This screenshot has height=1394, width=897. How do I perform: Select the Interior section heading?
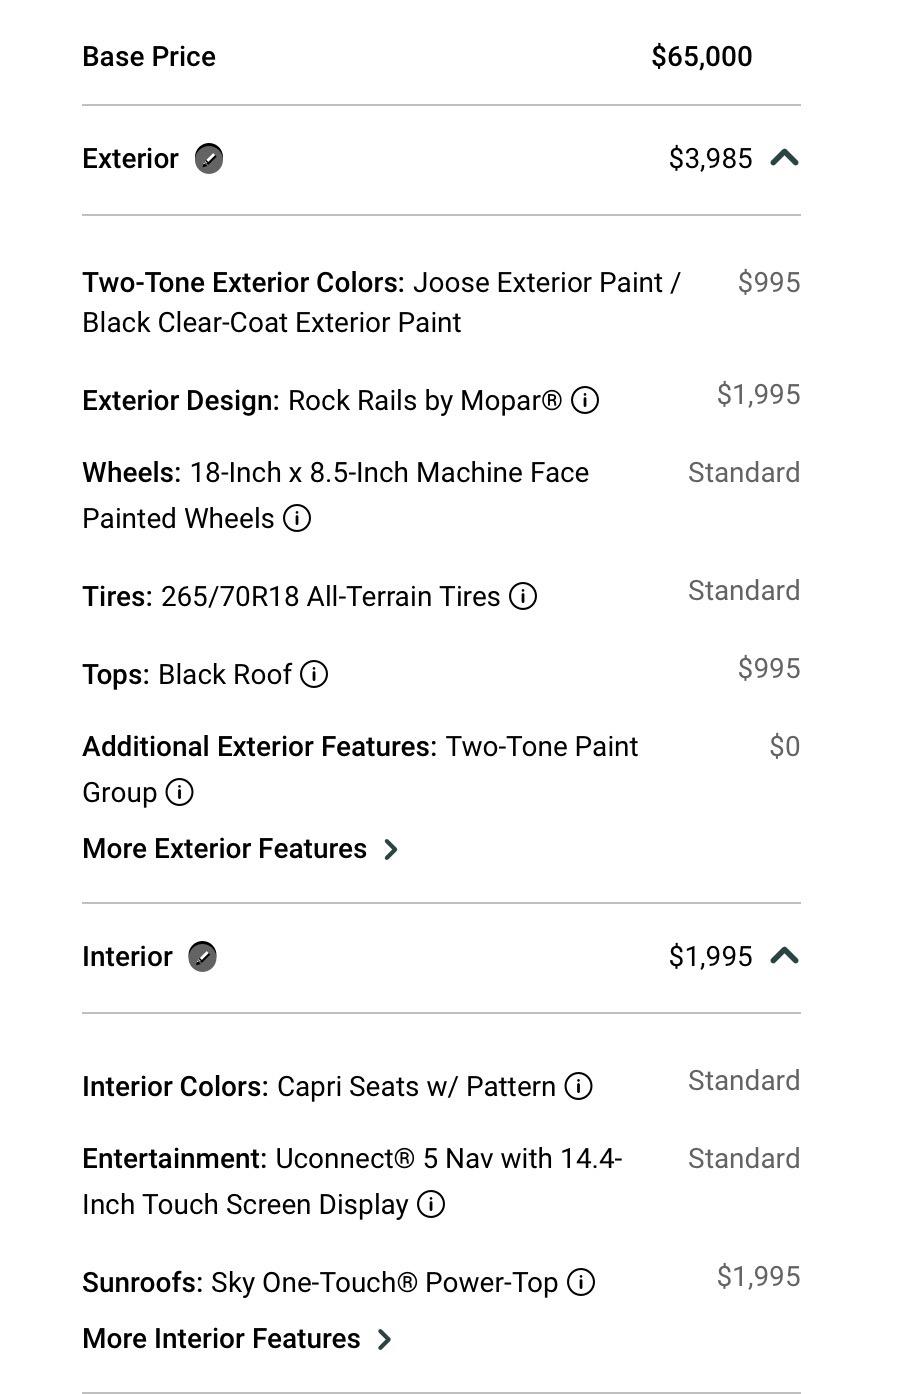click(127, 957)
